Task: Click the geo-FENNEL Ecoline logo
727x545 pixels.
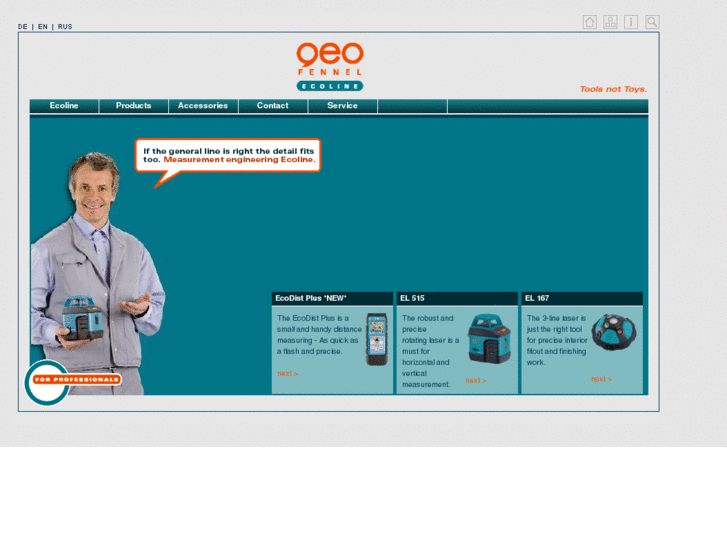Action: click(330, 66)
